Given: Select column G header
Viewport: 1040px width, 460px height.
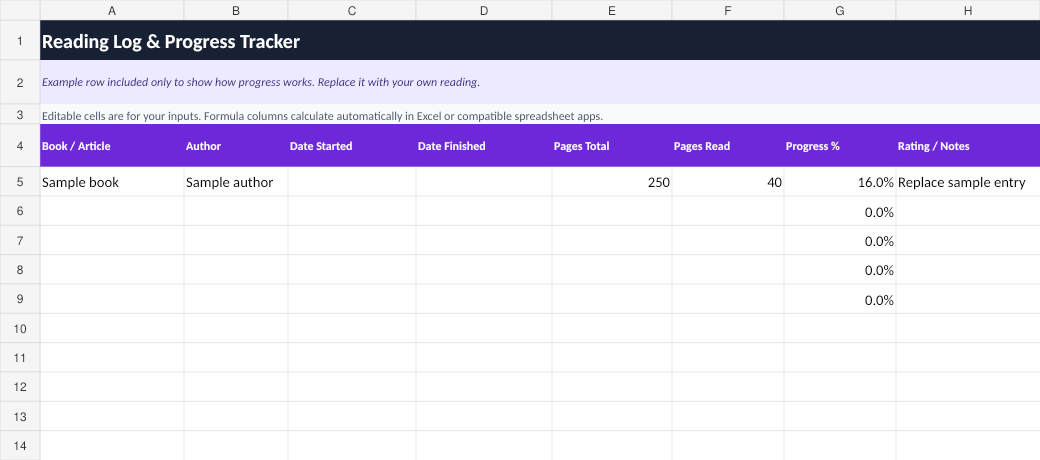Looking at the screenshot, I should point(840,10).
